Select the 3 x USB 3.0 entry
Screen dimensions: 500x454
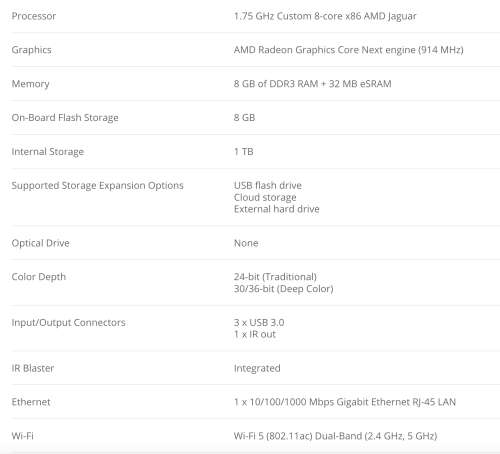(259, 323)
